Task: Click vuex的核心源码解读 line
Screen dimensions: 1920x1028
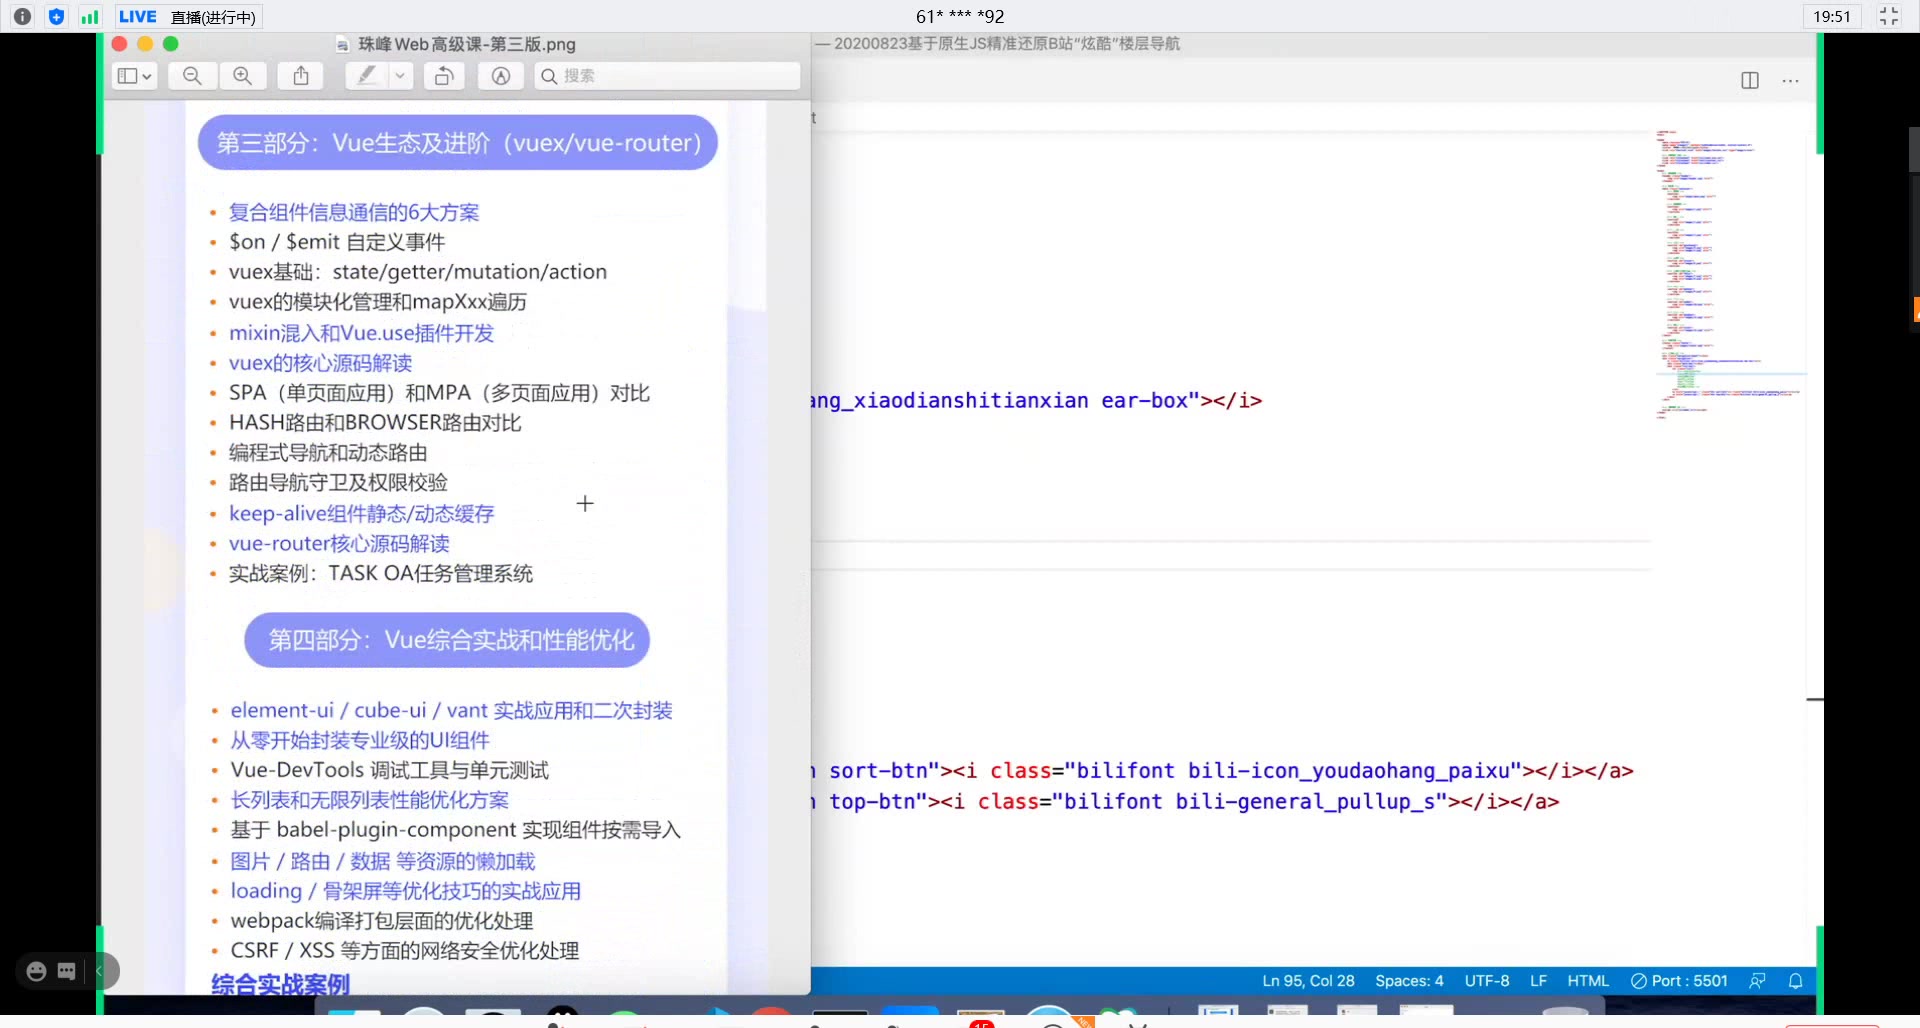Action: point(320,363)
